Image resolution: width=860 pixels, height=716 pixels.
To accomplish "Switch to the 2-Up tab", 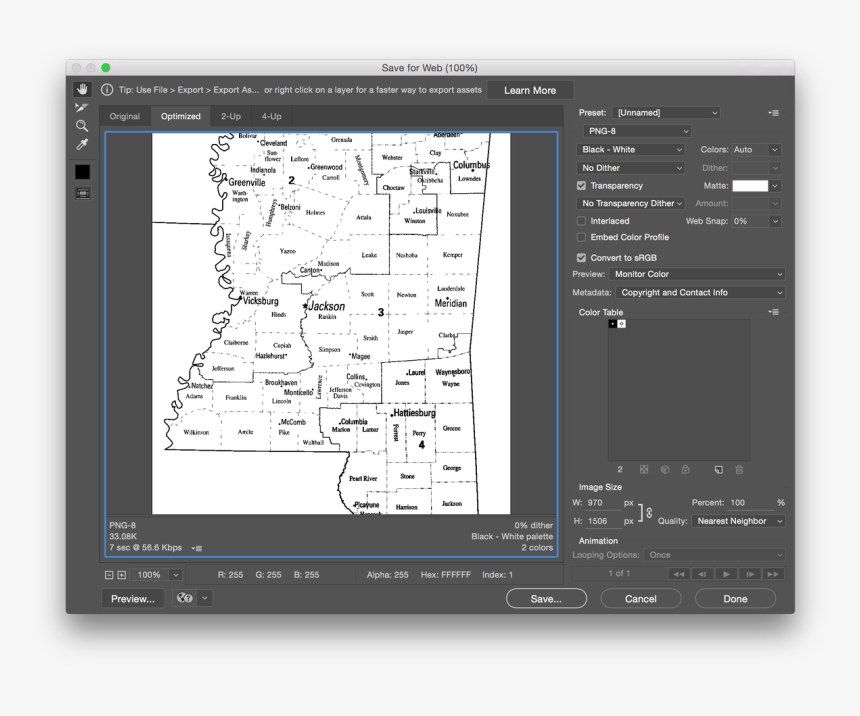I will pos(229,116).
